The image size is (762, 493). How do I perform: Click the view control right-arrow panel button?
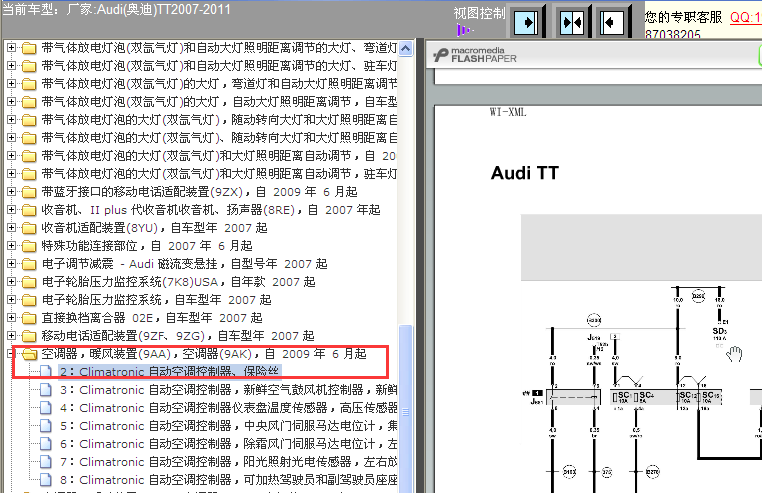526,22
